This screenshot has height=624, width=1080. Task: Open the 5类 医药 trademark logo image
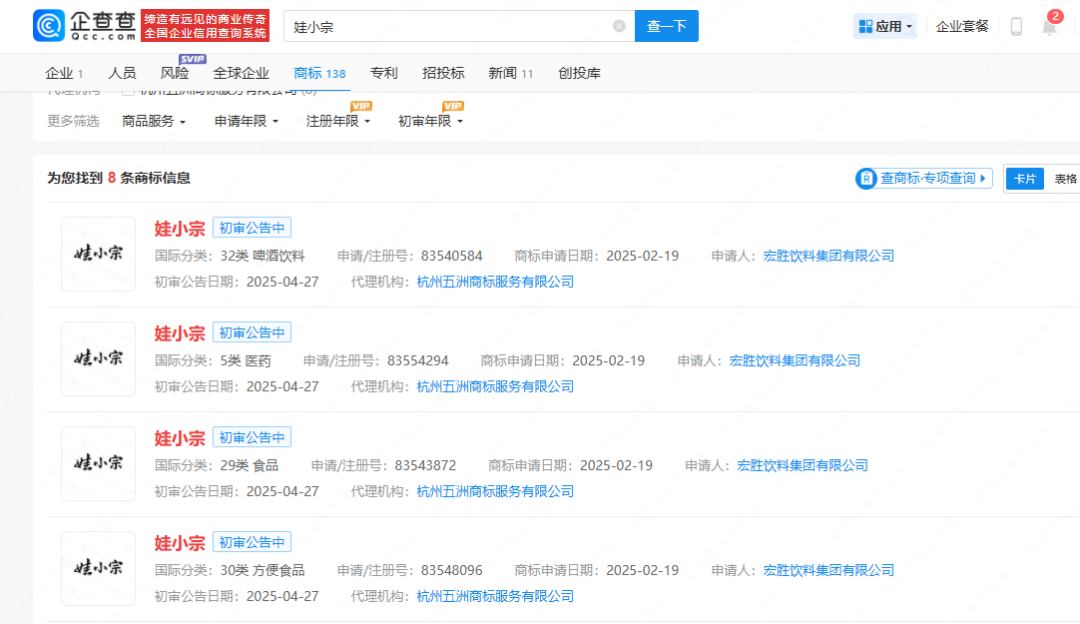(x=98, y=359)
